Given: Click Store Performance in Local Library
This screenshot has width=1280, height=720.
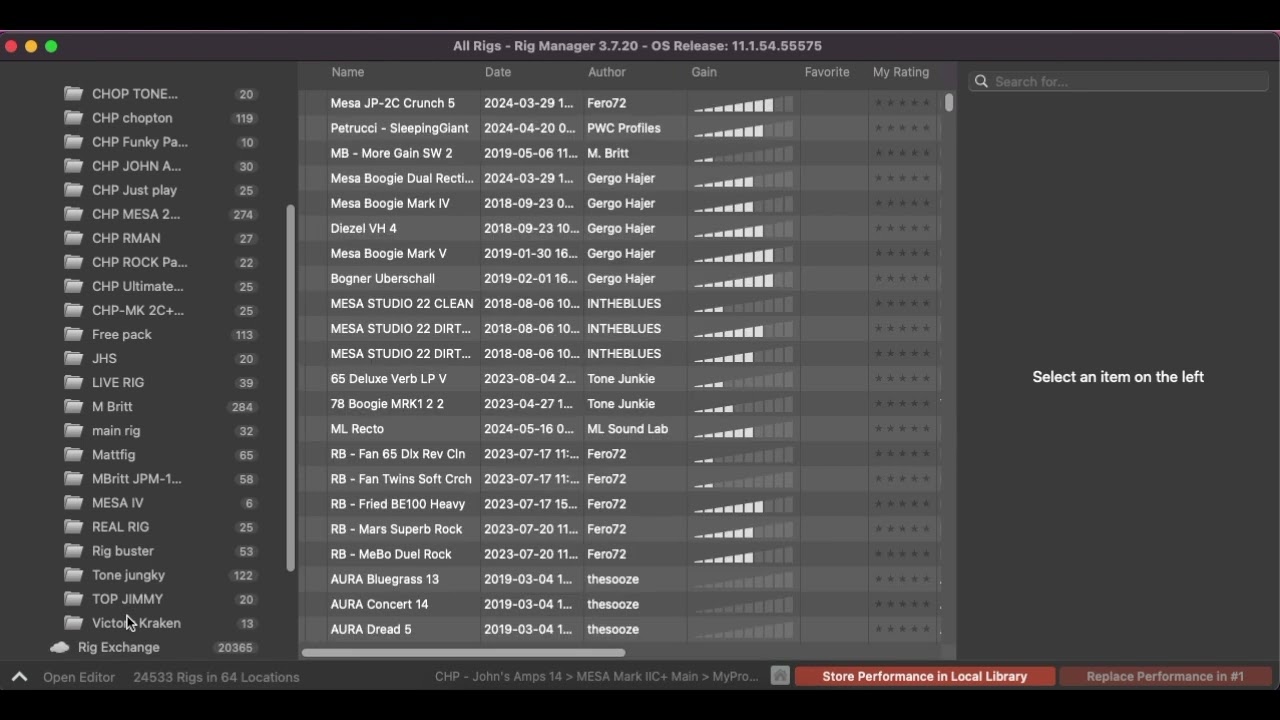Looking at the screenshot, I should pyautogui.click(x=925, y=676).
